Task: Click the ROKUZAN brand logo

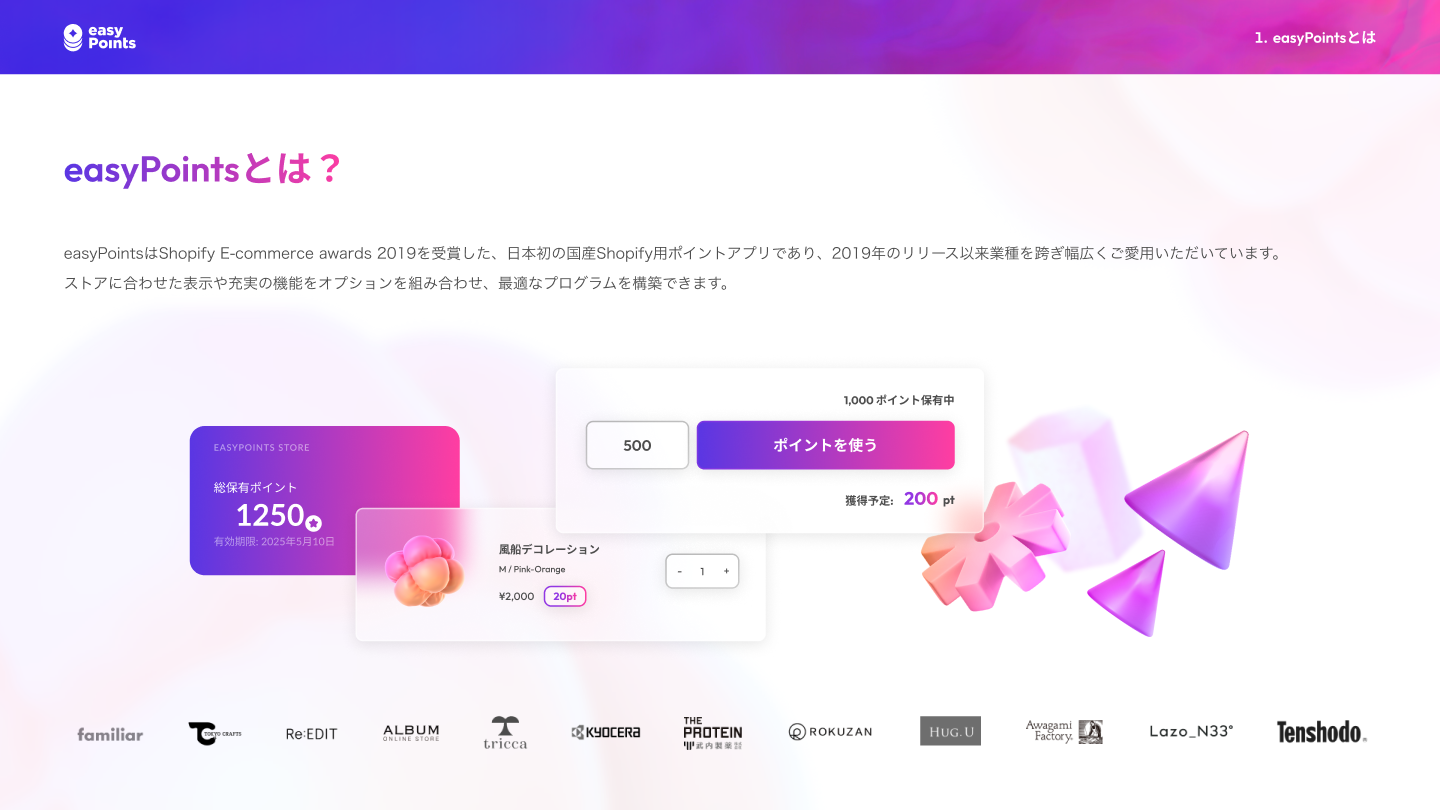Action: click(x=830, y=732)
